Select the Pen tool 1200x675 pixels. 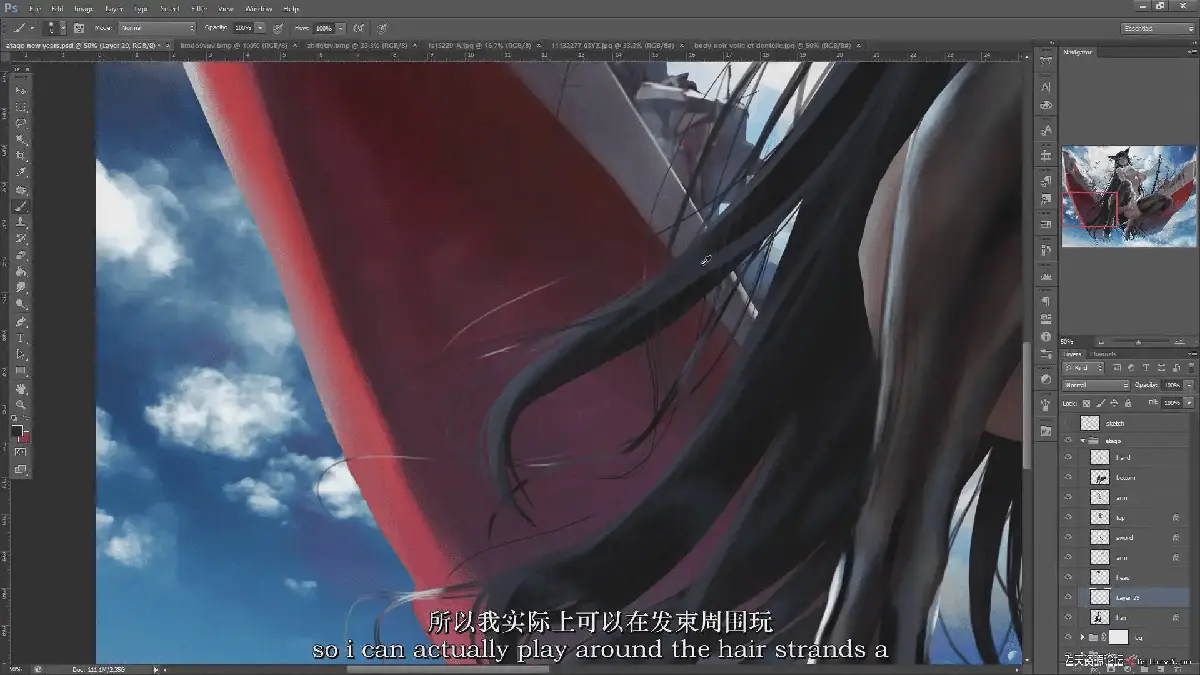pyautogui.click(x=22, y=322)
